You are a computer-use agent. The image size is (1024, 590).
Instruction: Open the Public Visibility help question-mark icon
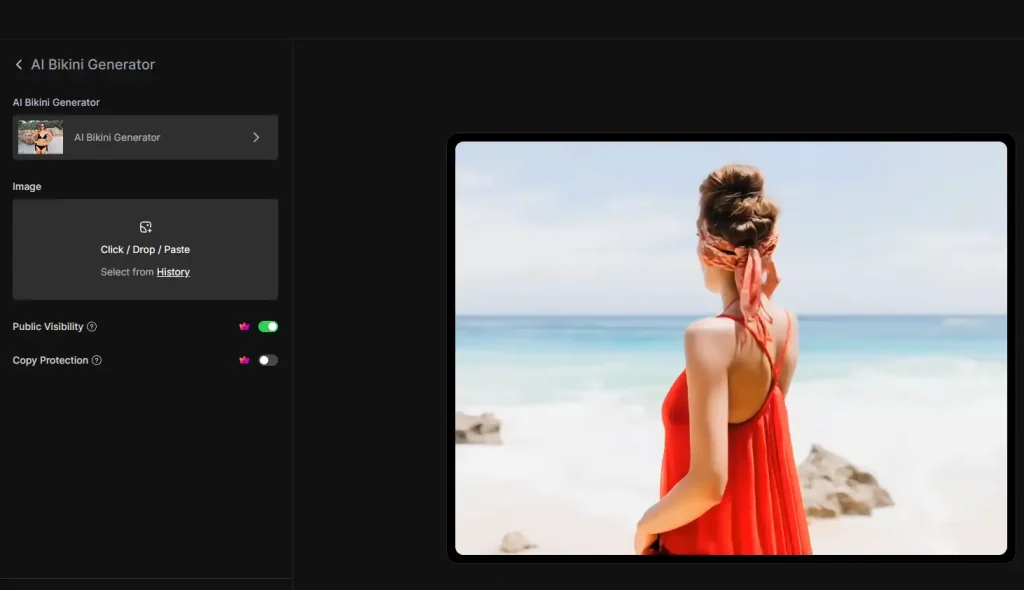[x=93, y=326]
